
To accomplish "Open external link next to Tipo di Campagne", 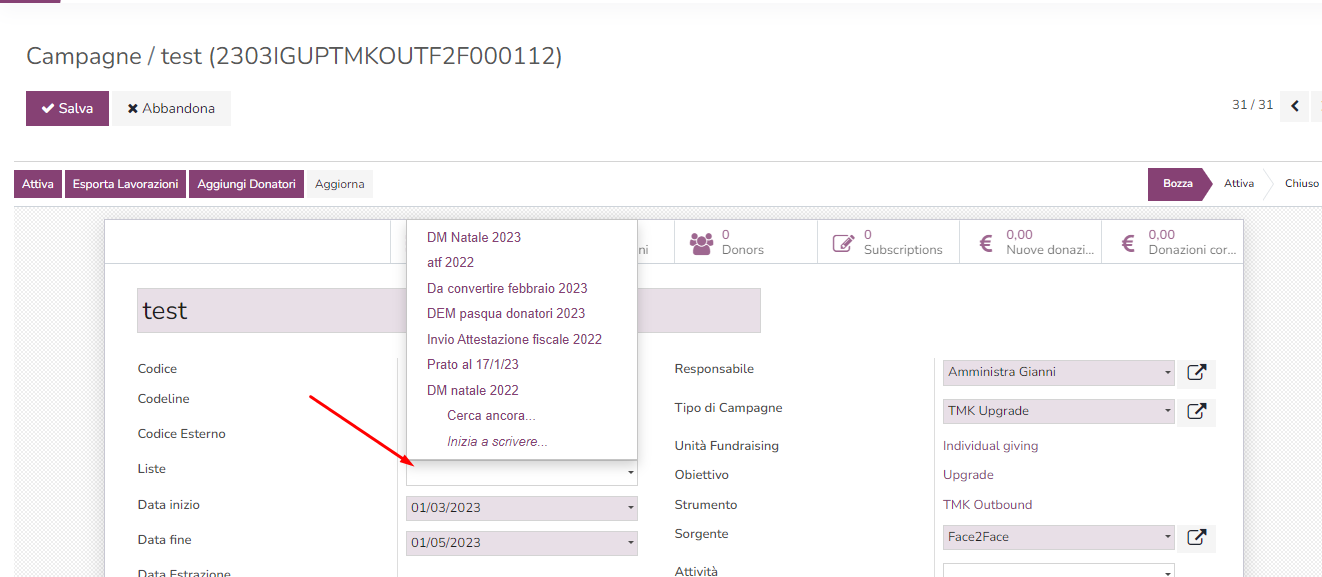I will [x=1196, y=412].
